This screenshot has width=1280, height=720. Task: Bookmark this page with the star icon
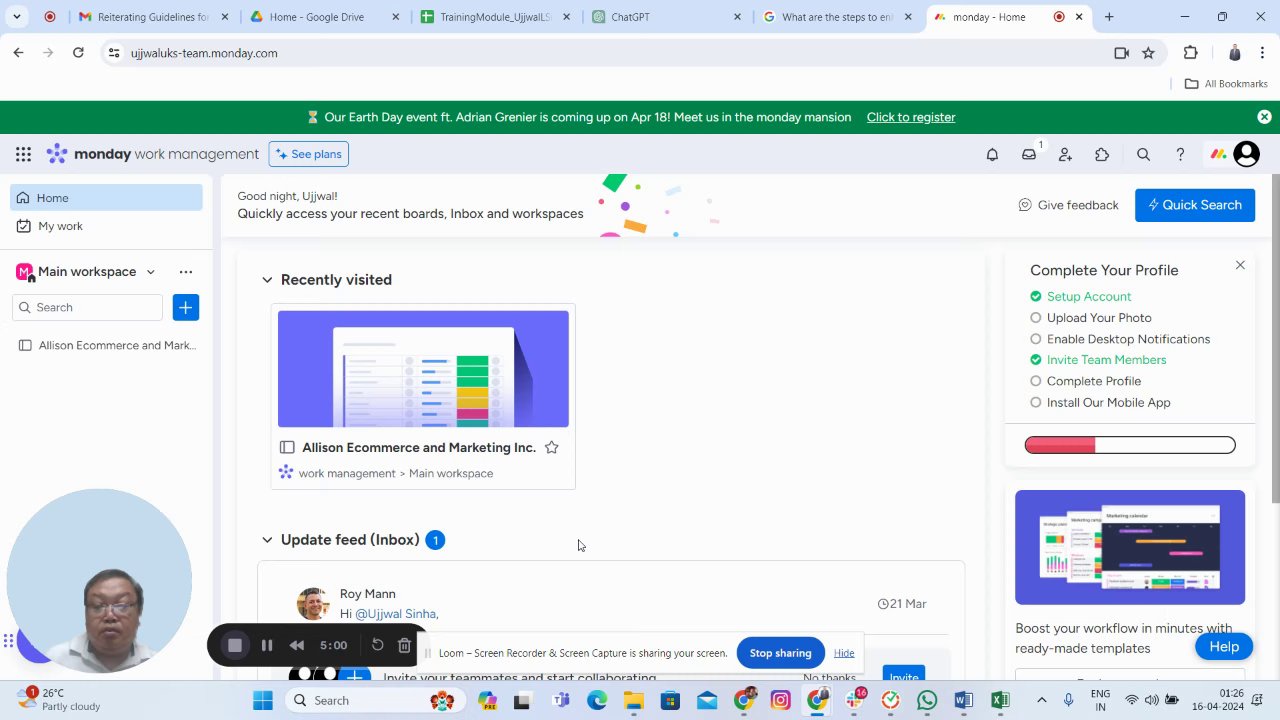[1148, 53]
